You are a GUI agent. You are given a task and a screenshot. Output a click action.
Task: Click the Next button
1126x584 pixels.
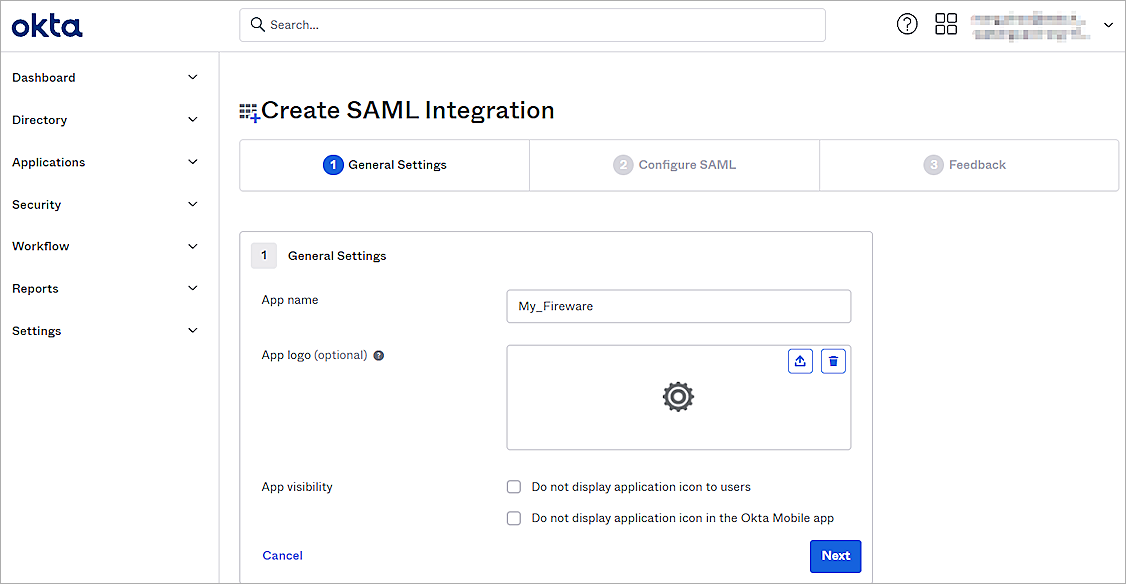(835, 556)
